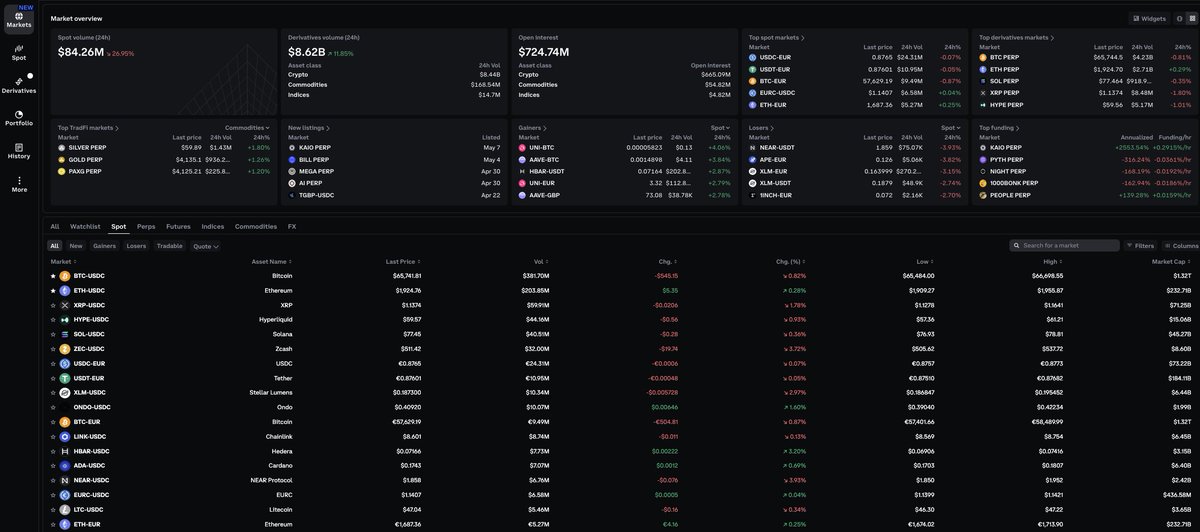Star HYPE-USDC as a favorite
1200x532 pixels.
(53, 319)
